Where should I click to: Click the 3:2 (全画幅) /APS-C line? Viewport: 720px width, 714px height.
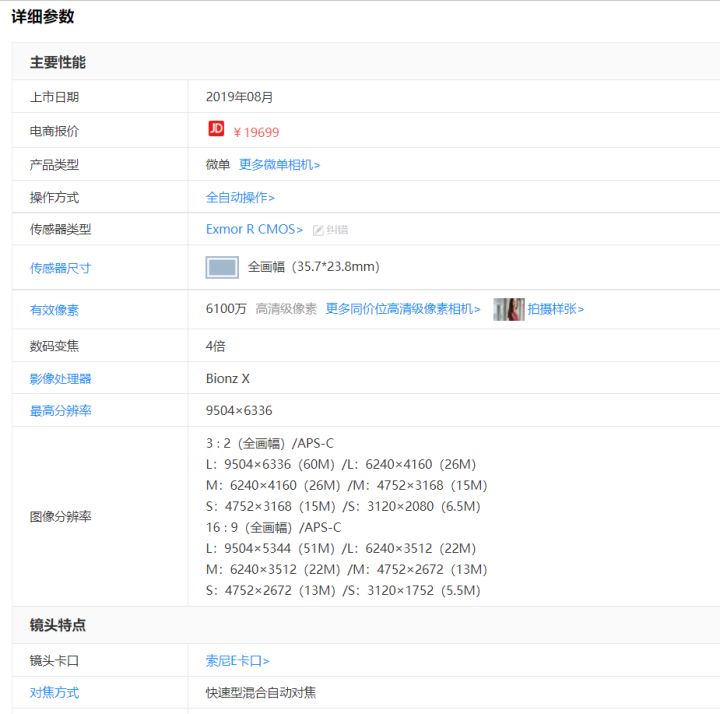[x=270, y=444]
